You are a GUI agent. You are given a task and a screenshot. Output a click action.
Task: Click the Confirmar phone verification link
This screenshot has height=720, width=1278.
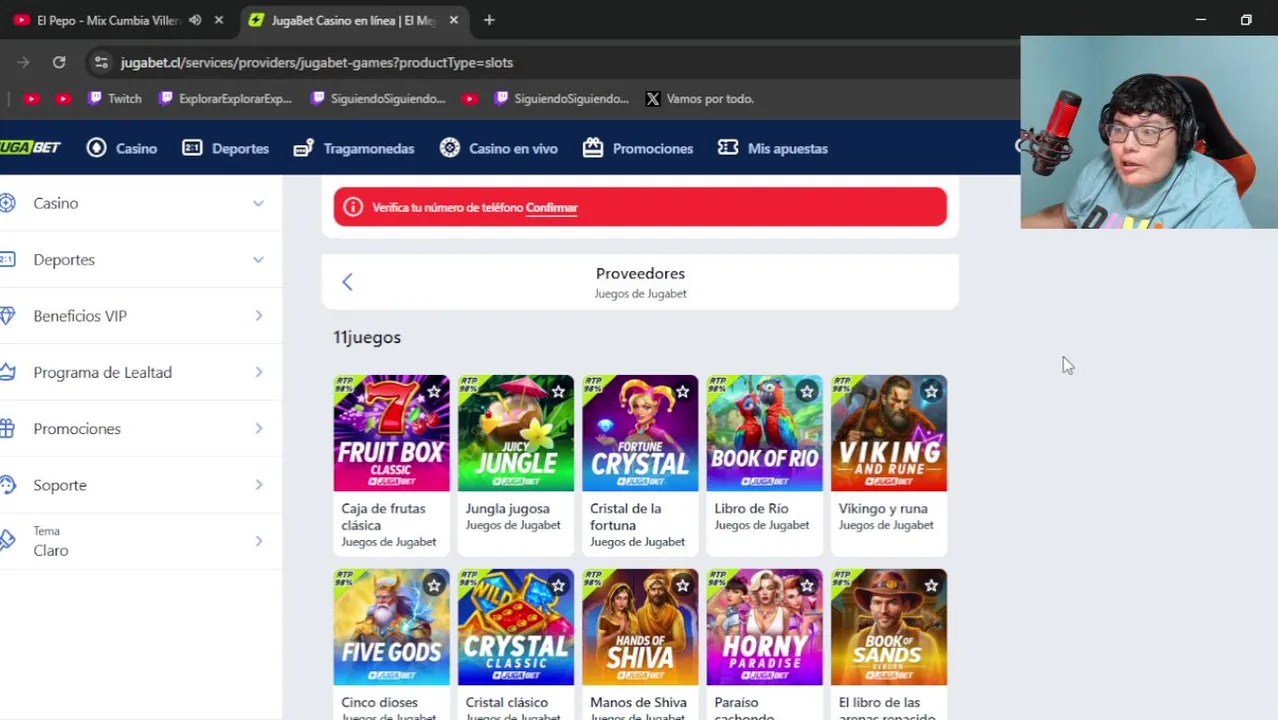[x=551, y=207]
